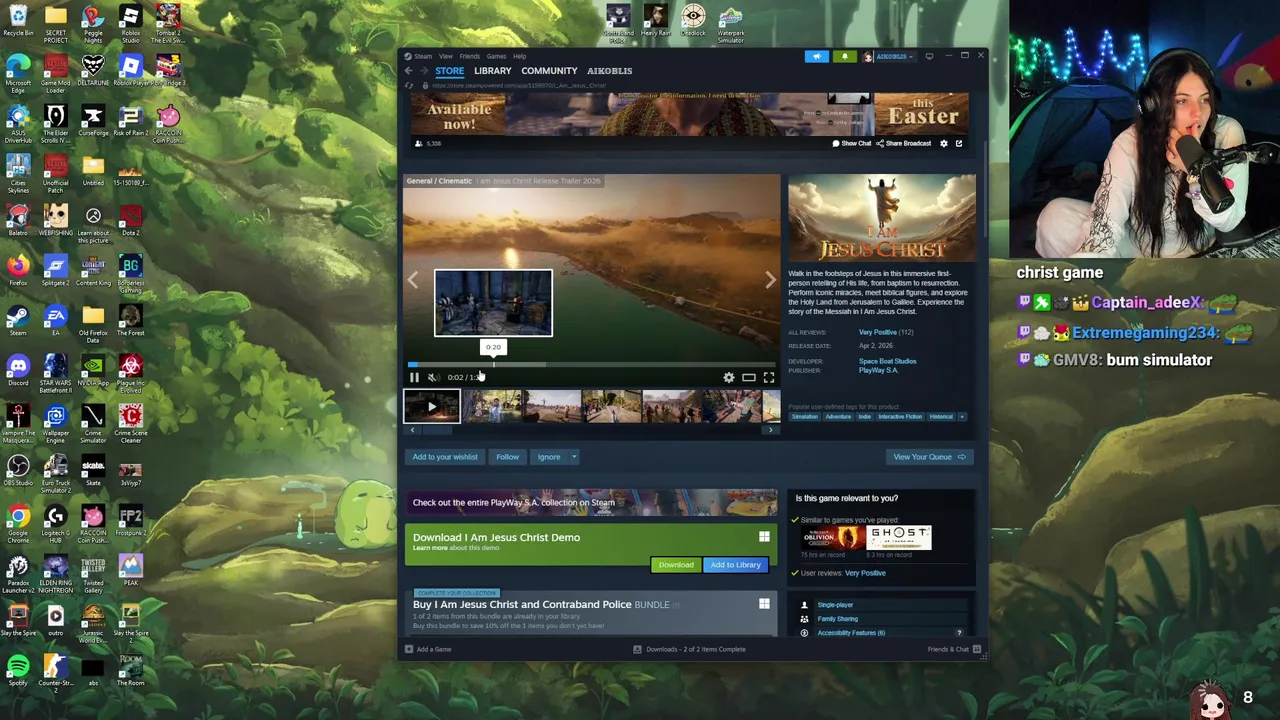This screenshot has width=1280, height=720.
Task: Expand the Ignore dropdown arrow
Action: 574,457
